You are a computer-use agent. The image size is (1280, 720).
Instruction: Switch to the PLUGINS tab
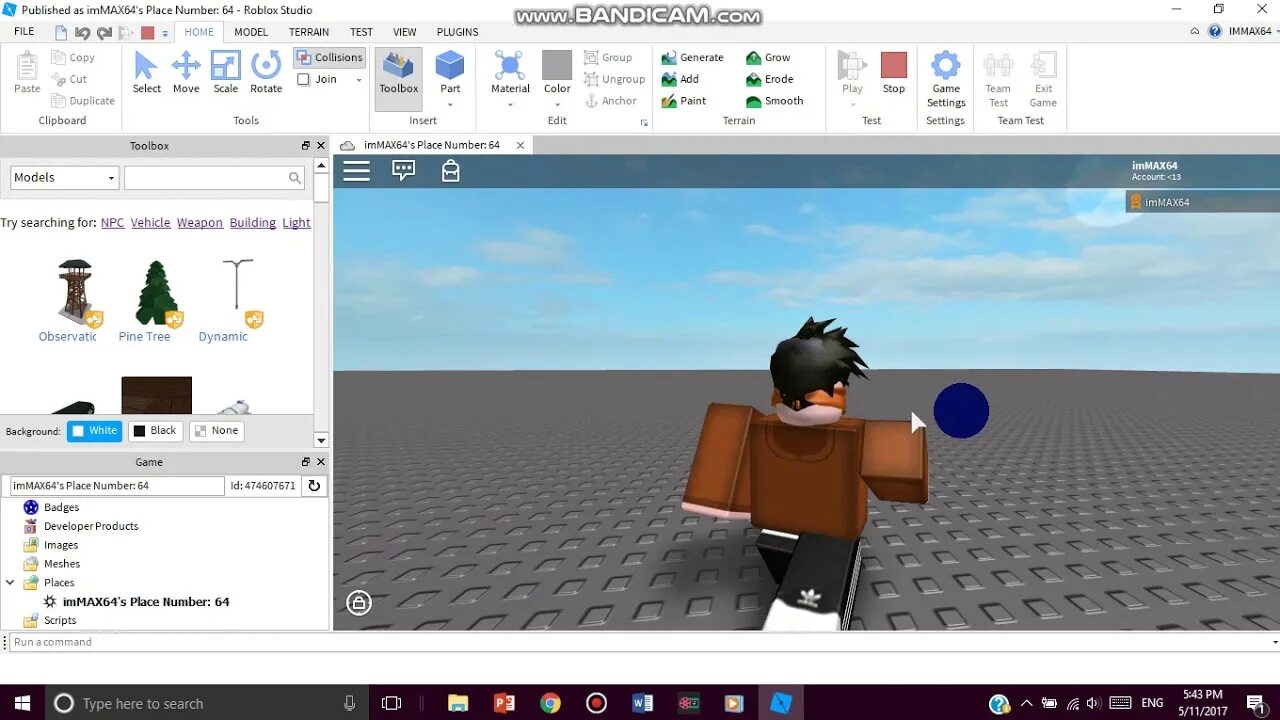point(458,32)
